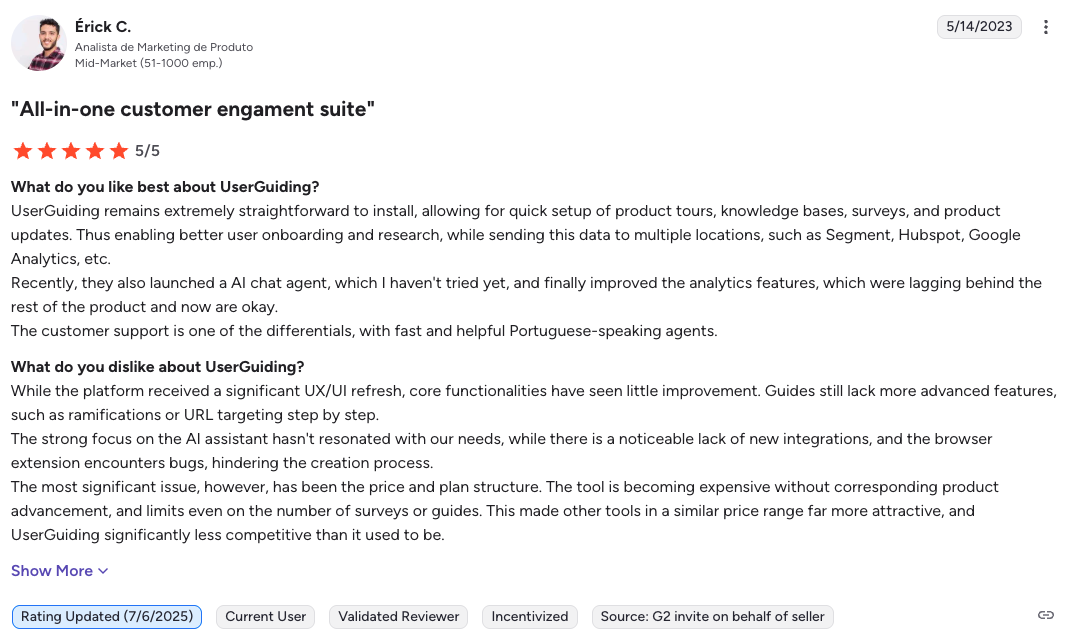Select the Current User tag
This screenshot has height=639, width=1077.
[266, 617]
